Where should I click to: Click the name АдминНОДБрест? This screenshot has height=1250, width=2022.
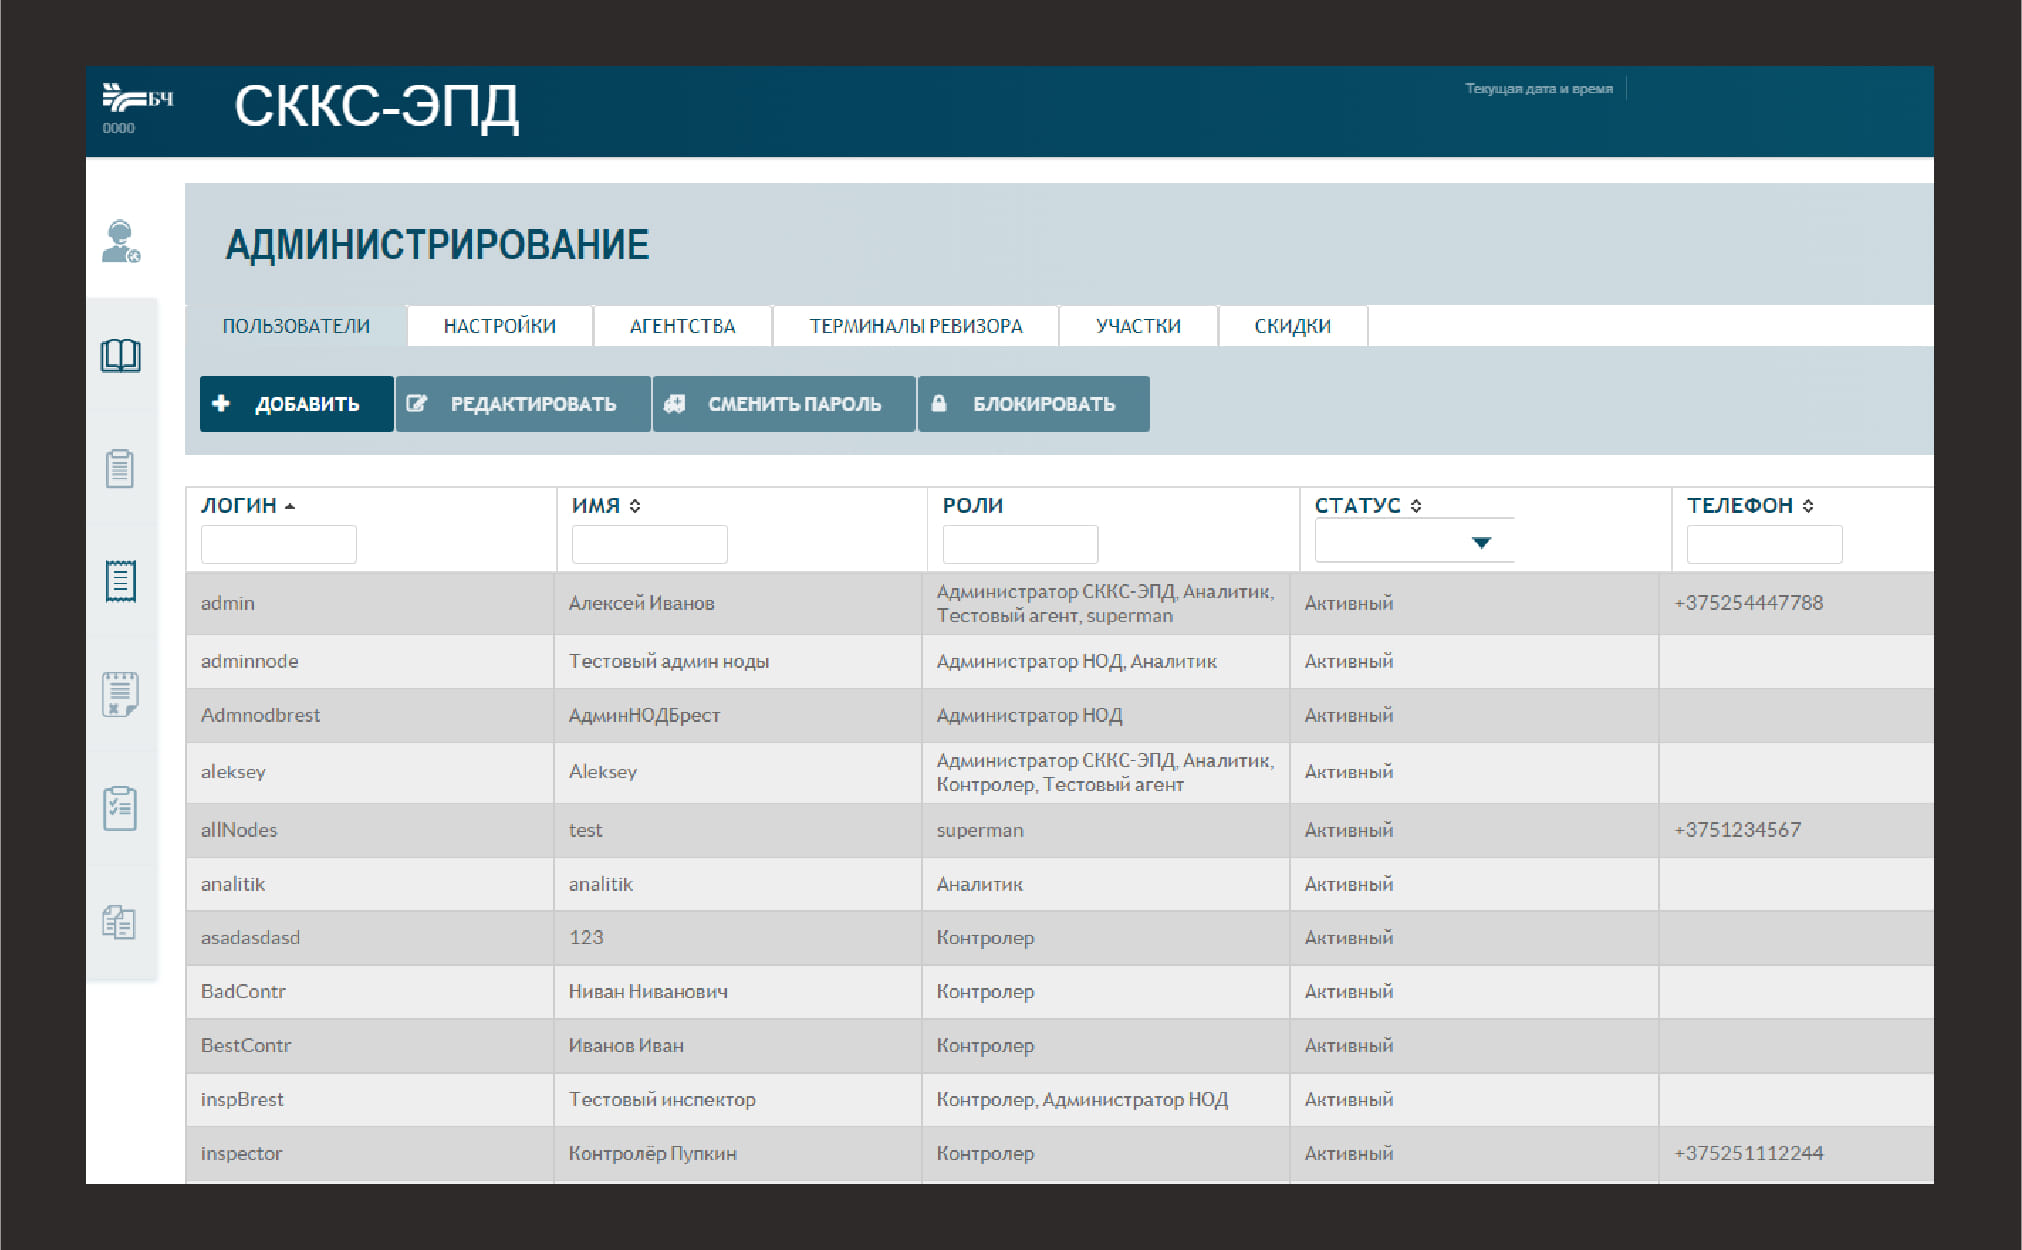644,715
